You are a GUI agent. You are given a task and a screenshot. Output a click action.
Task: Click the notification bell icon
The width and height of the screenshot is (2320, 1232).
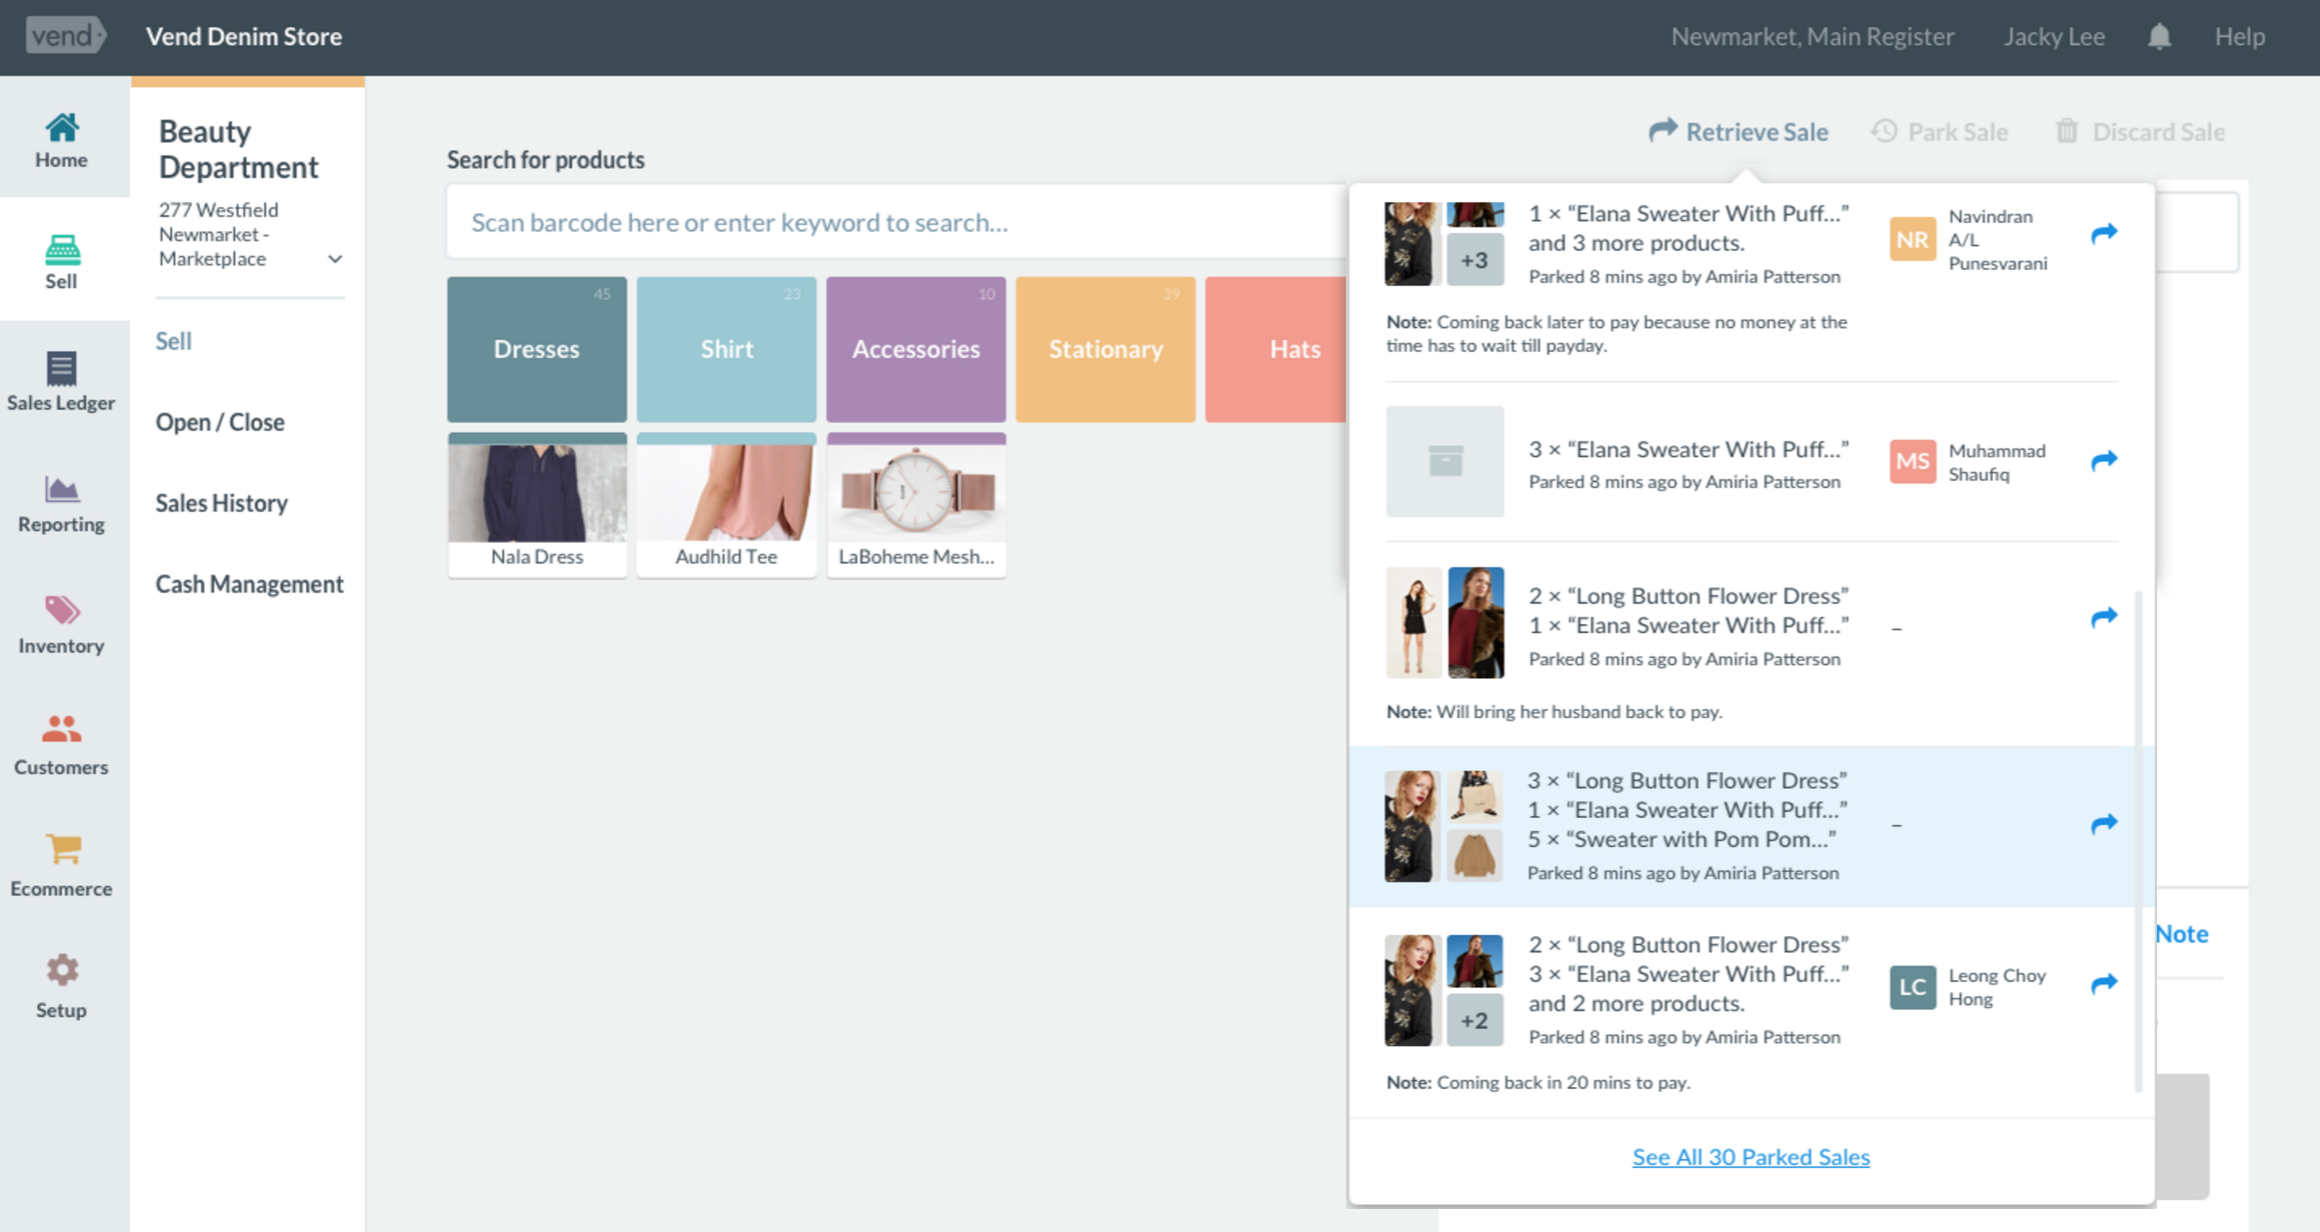click(2159, 37)
